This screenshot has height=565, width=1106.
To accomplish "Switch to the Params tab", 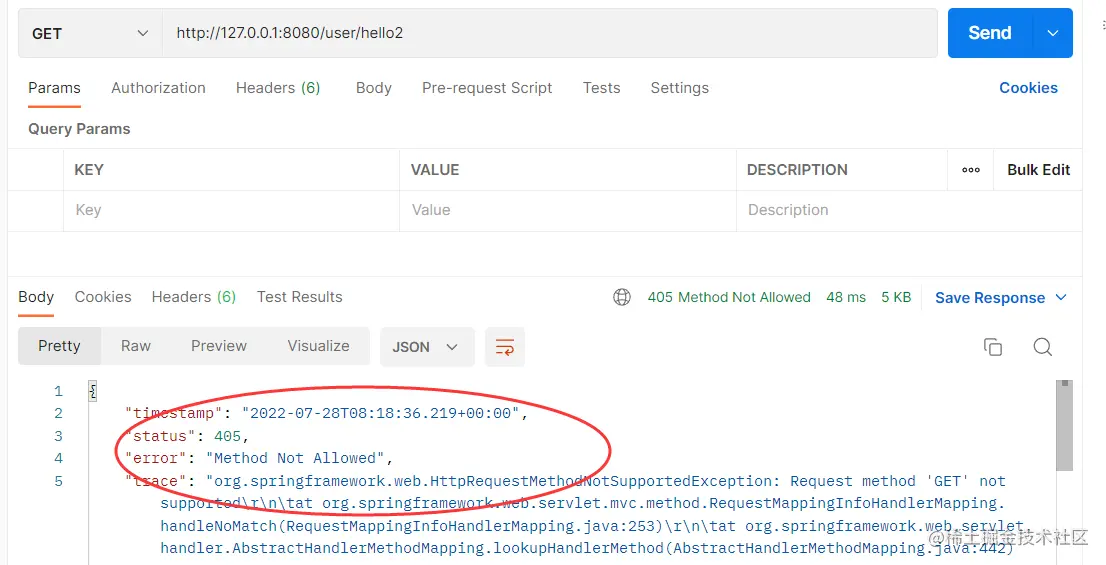I will pyautogui.click(x=54, y=88).
